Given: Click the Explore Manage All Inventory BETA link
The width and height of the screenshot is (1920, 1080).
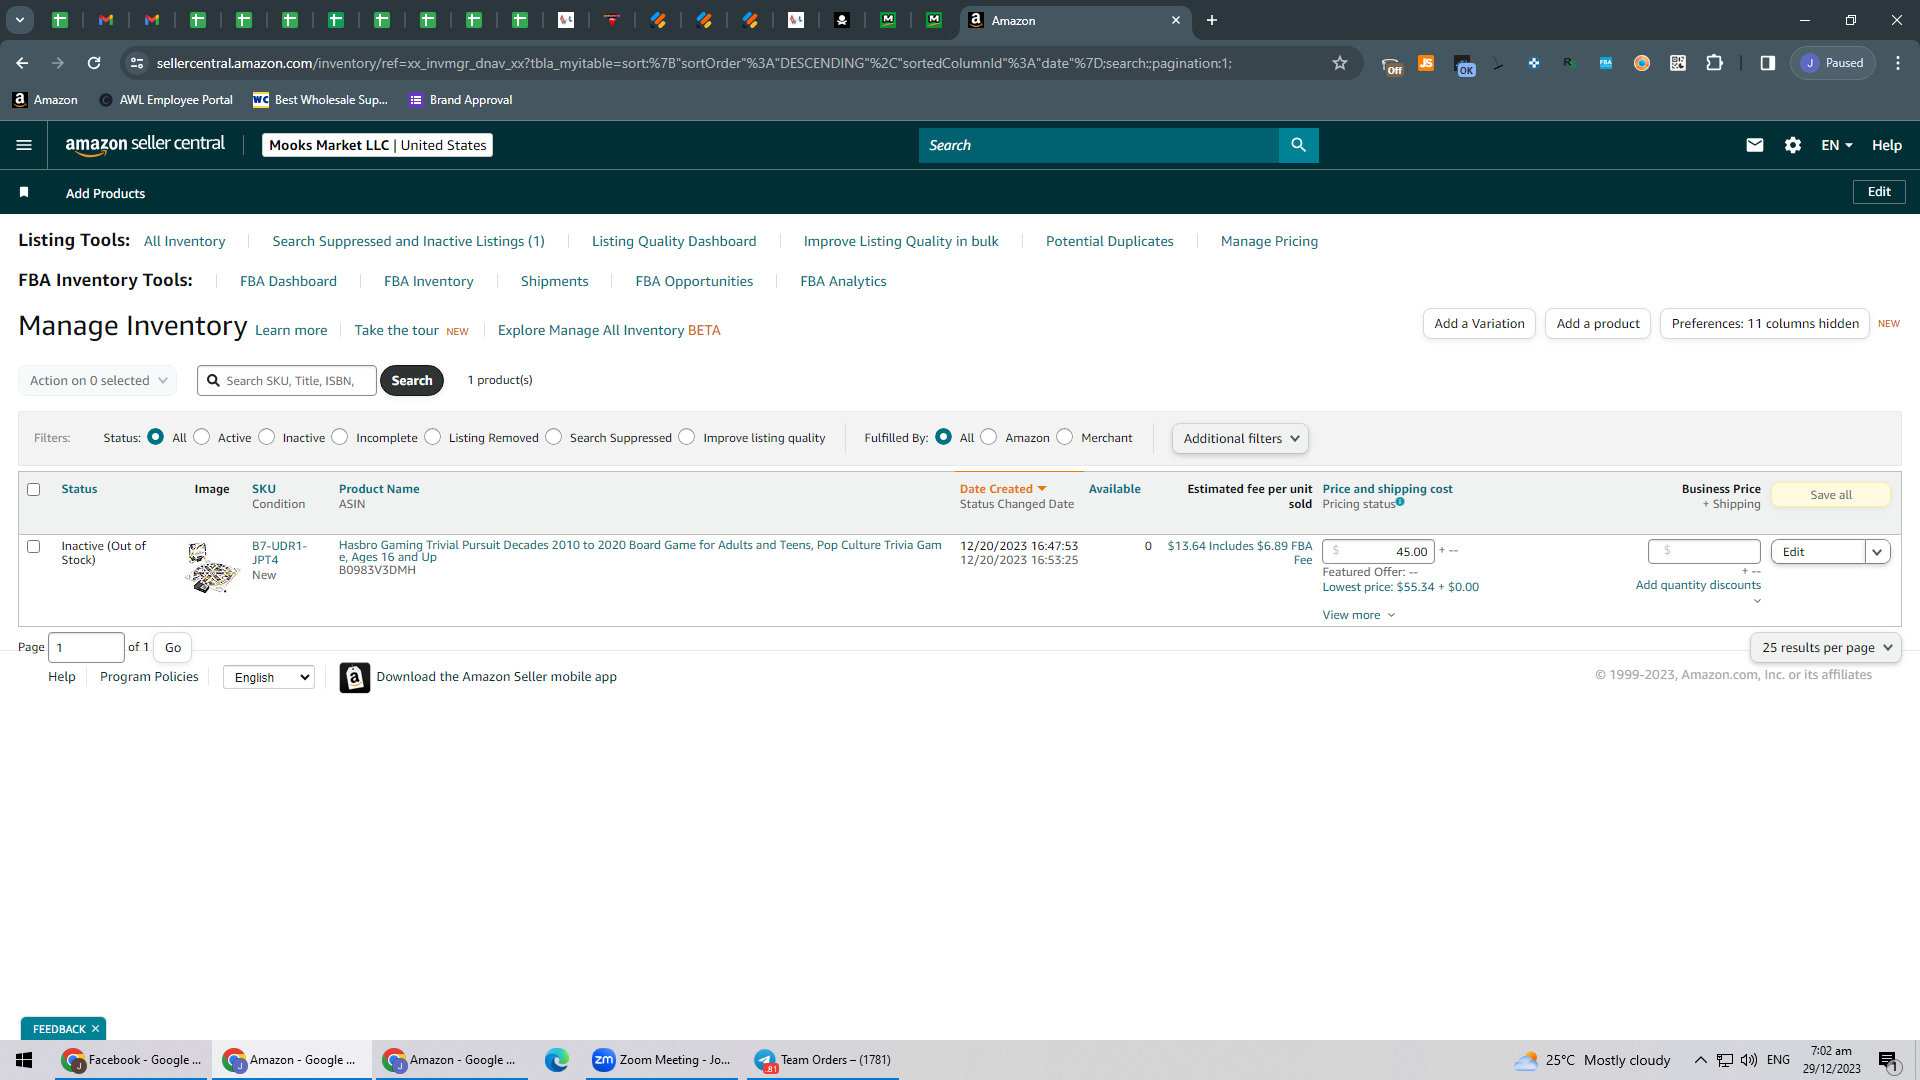Looking at the screenshot, I should 609,330.
